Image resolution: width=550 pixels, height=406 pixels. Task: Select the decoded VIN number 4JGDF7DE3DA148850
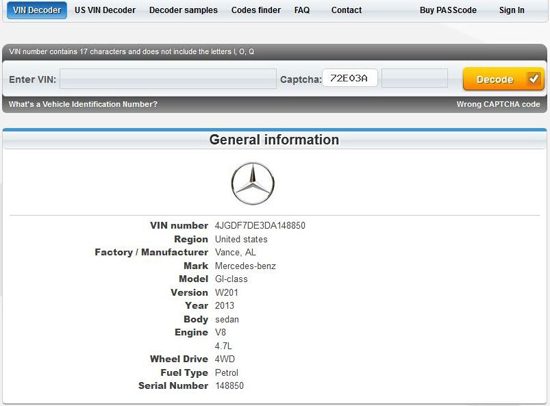click(260, 225)
